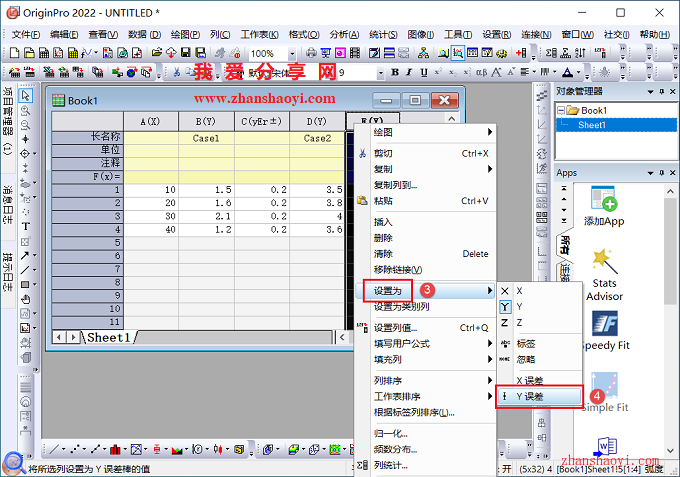Open the zoom percentage dropdown
The width and height of the screenshot is (680, 477).
click(292, 53)
